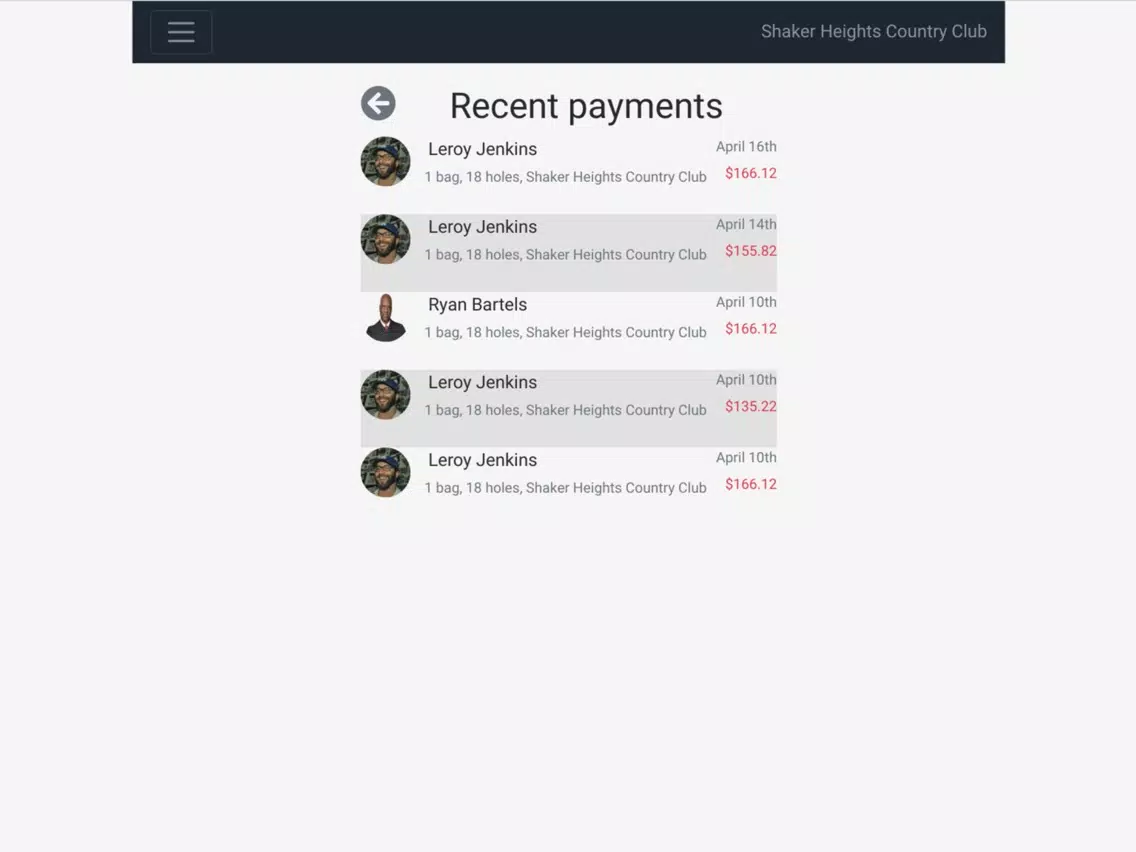Select the Ryan Bartels name

pos(477,304)
